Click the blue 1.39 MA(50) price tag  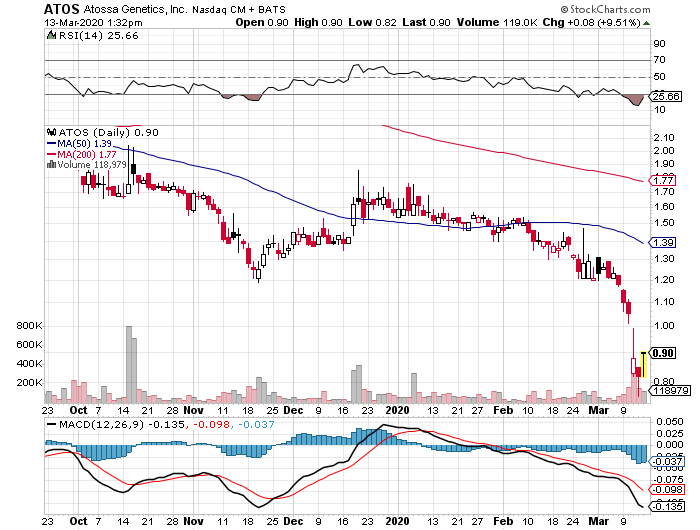coord(663,243)
